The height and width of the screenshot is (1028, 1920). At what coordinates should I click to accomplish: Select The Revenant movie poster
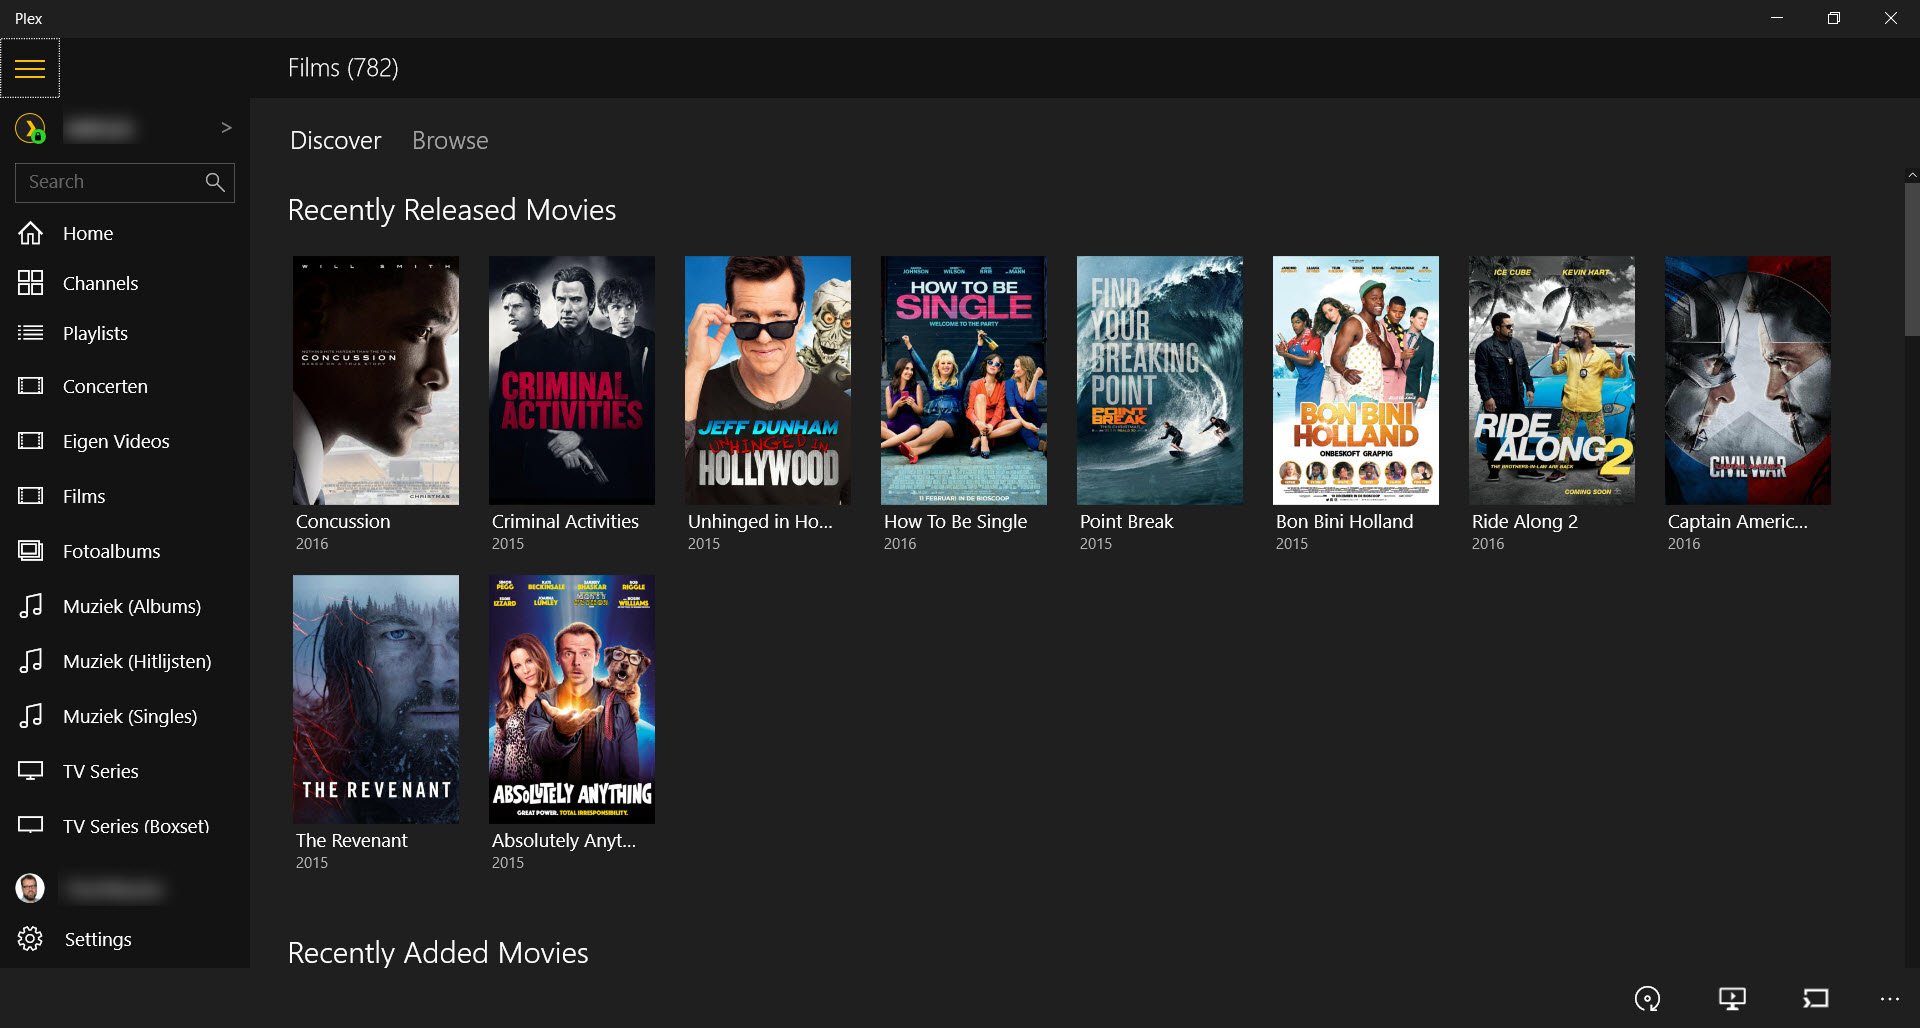click(376, 699)
